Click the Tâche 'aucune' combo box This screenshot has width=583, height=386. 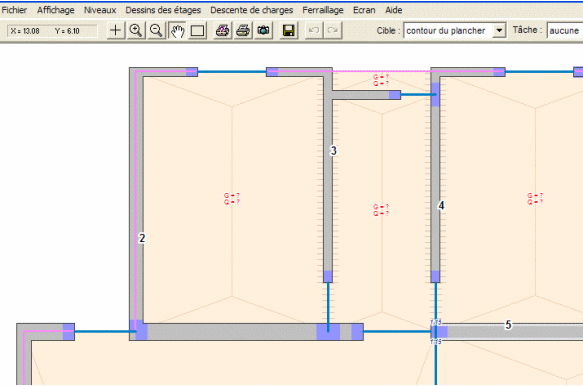(564, 30)
